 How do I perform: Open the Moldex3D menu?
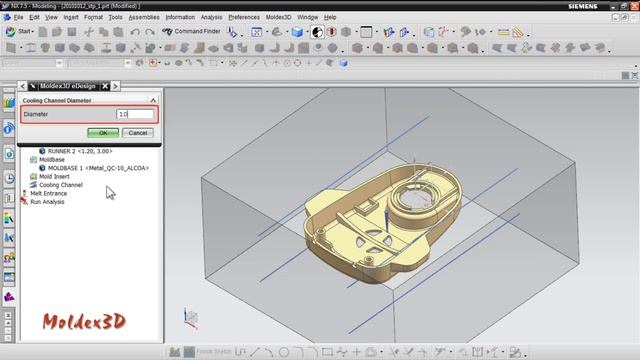click(x=278, y=17)
